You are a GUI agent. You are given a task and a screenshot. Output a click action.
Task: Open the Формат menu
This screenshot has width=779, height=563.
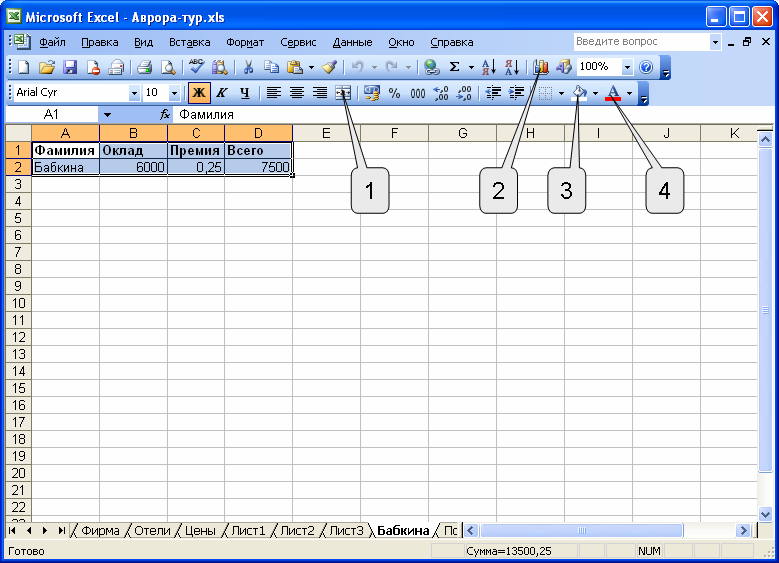[245, 42]
